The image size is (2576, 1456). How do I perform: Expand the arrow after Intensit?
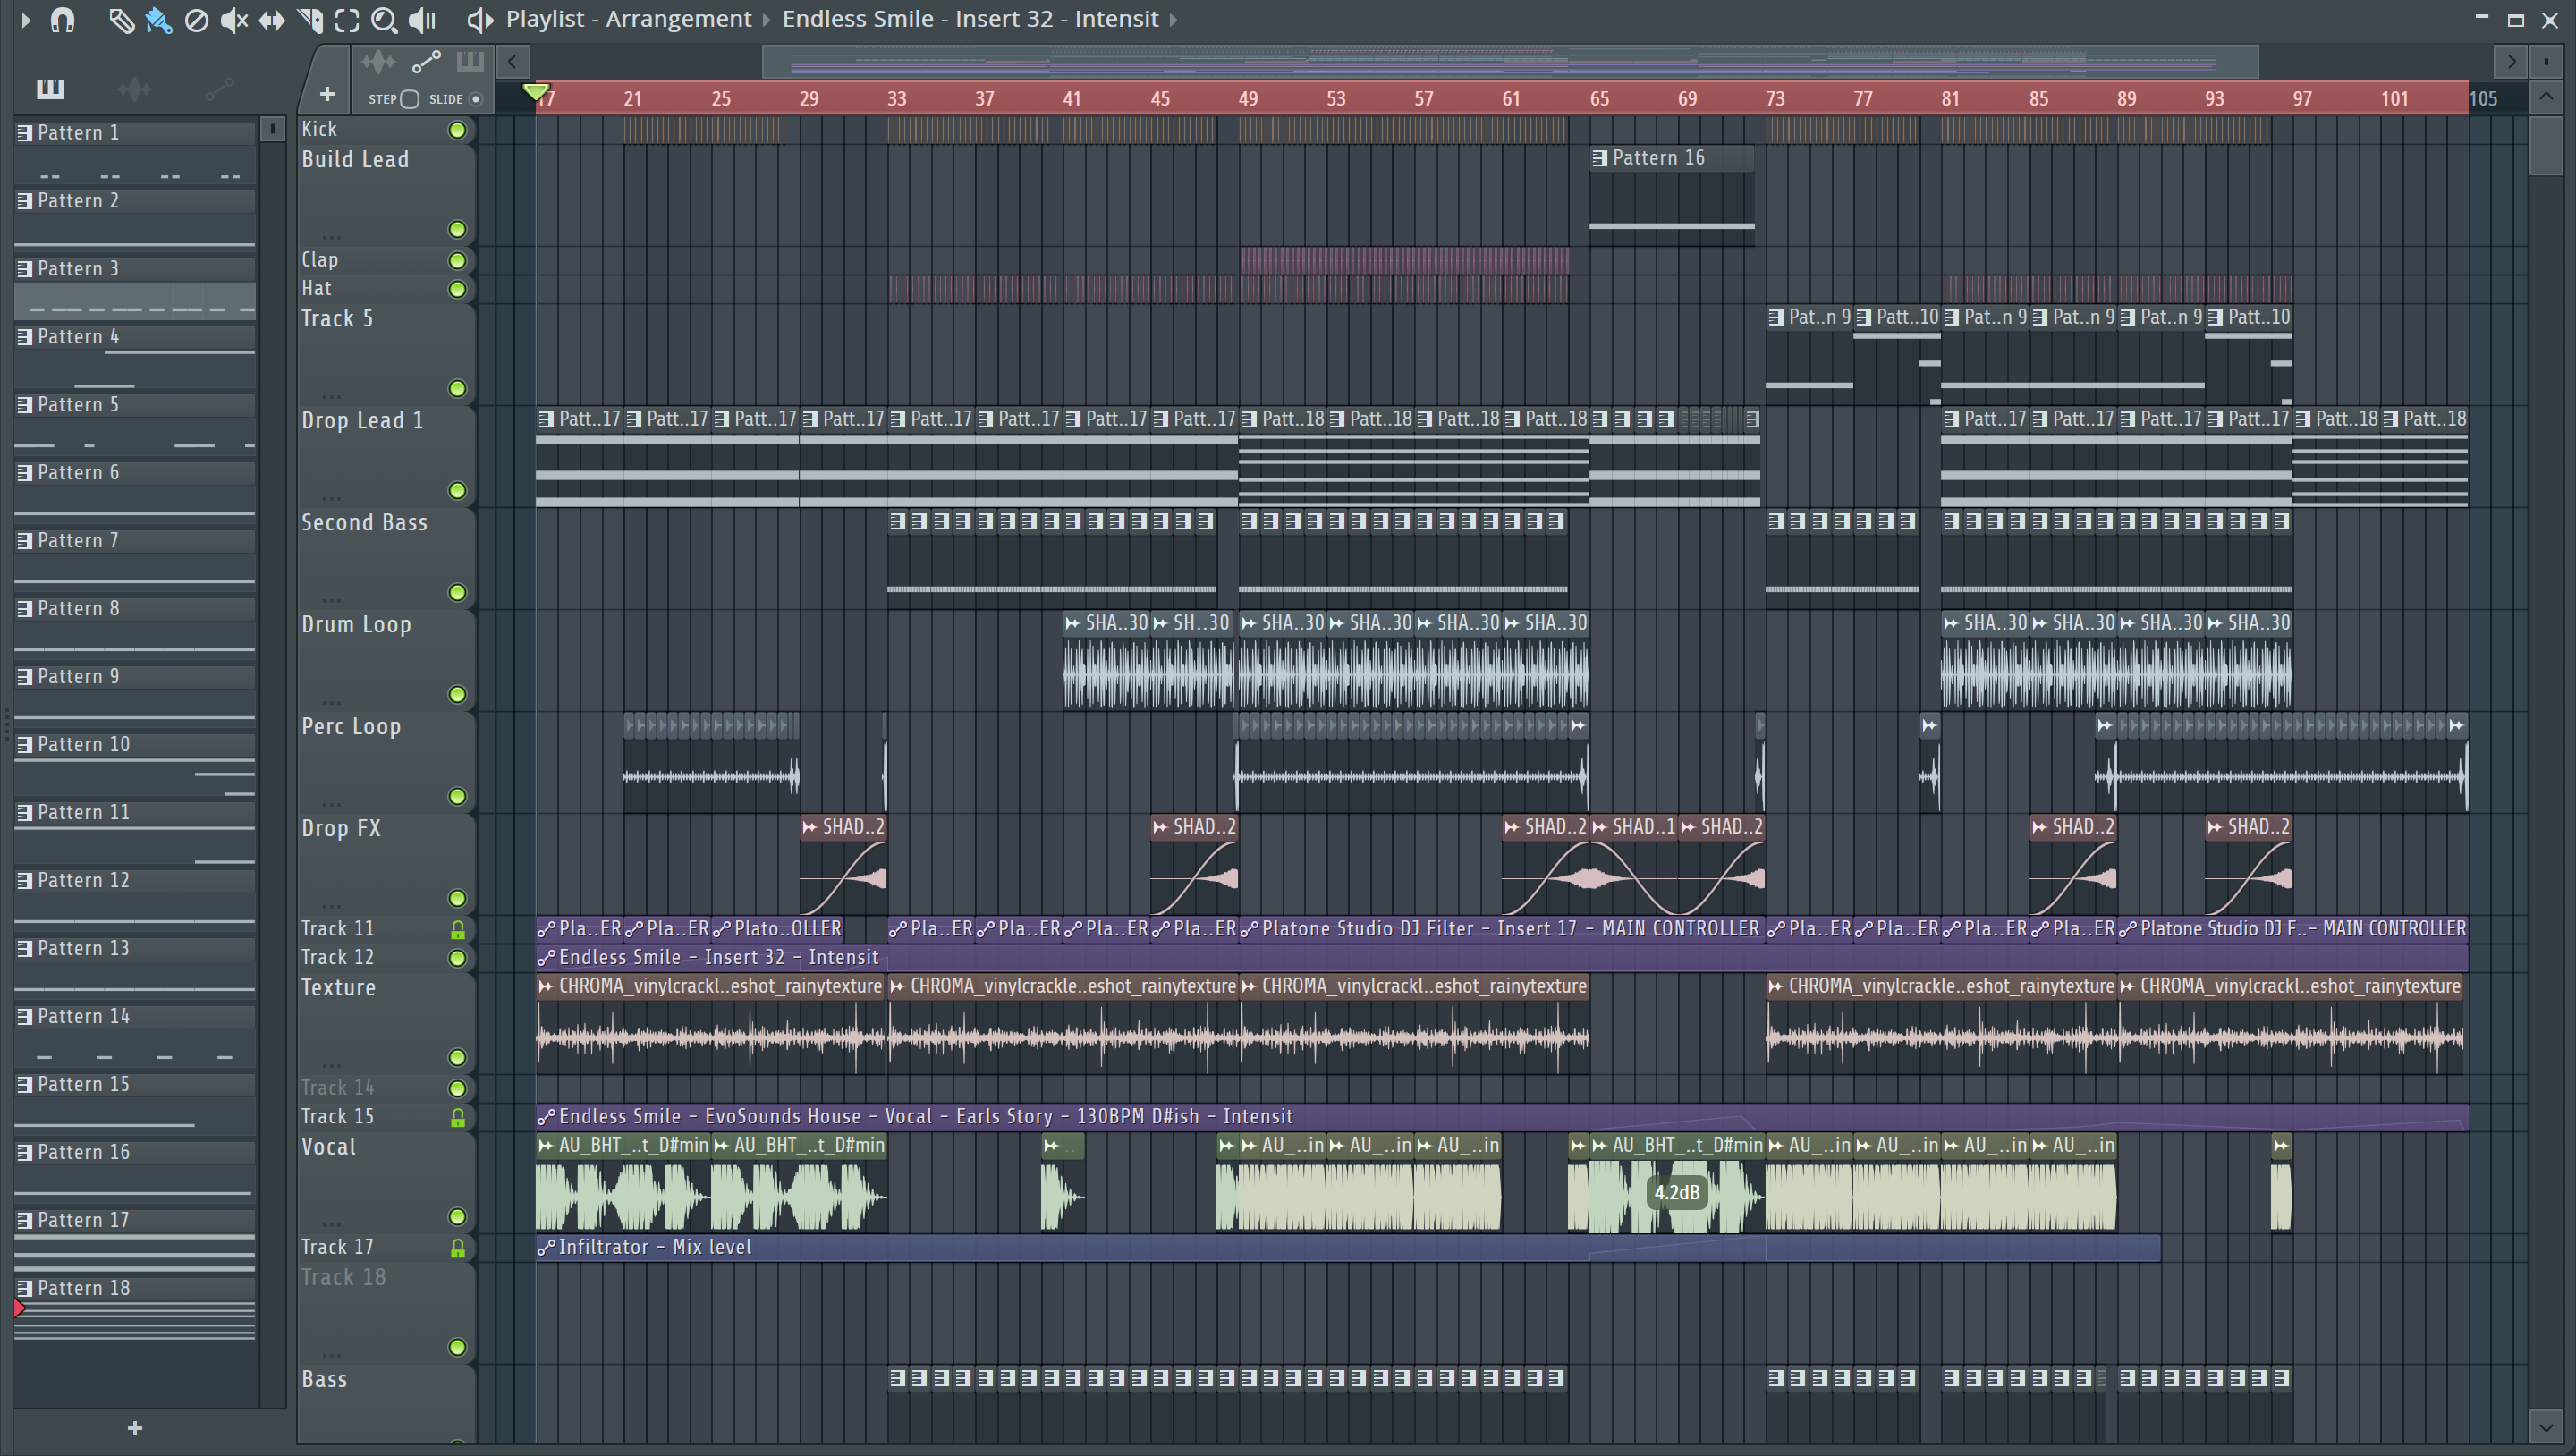[1173, 19]
